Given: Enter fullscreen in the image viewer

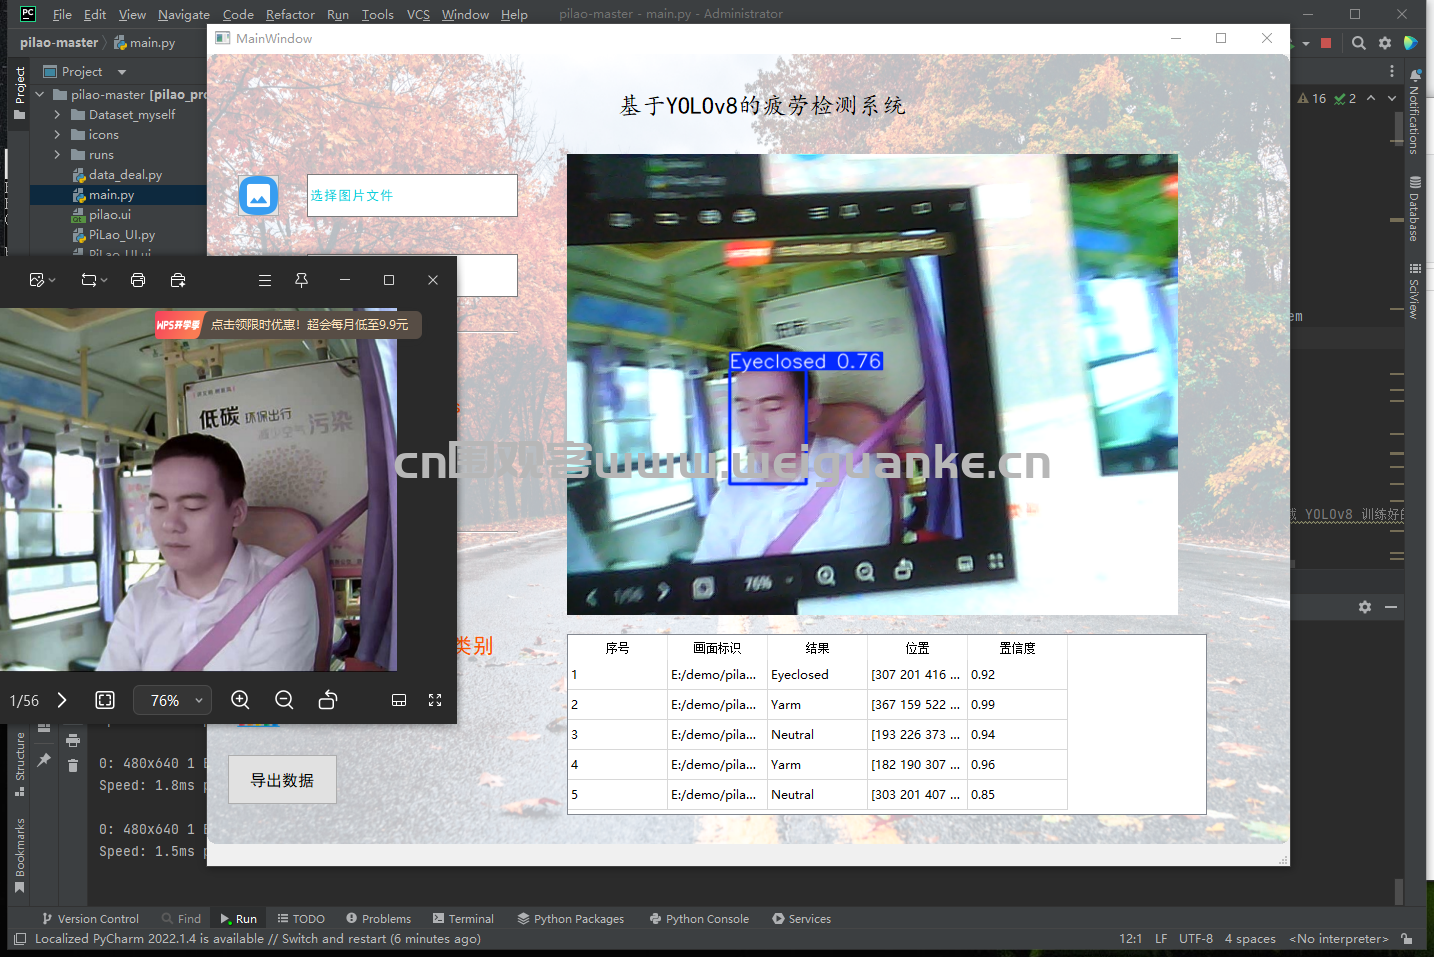Looking at the screenshot, I should click(435, 700).
